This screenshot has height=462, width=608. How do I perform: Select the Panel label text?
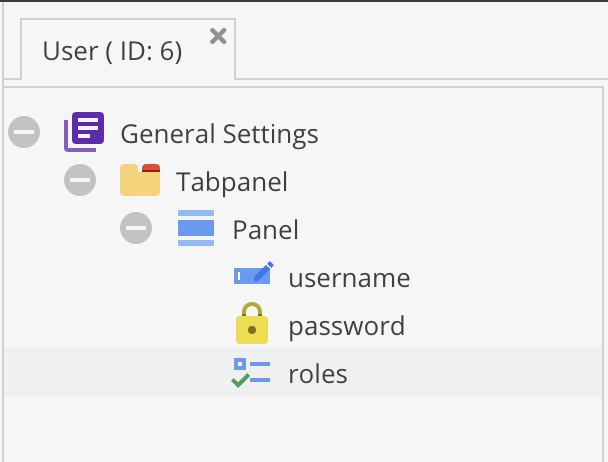[266, 230]
